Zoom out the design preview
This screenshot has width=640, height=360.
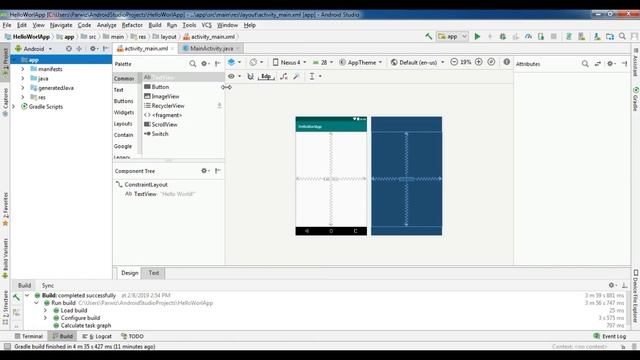(x=454, y=62)
